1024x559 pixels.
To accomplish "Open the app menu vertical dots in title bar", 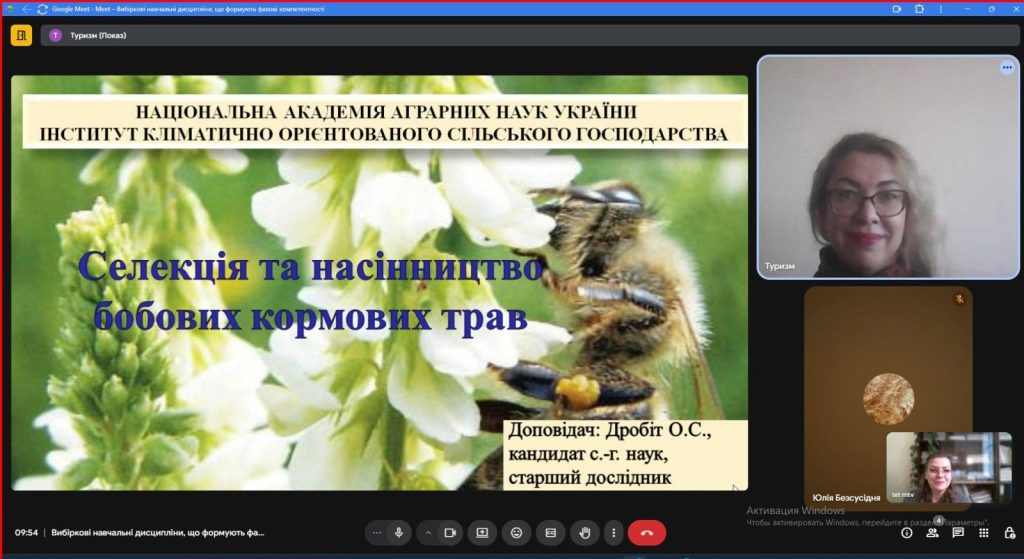I will coord(940,9).
